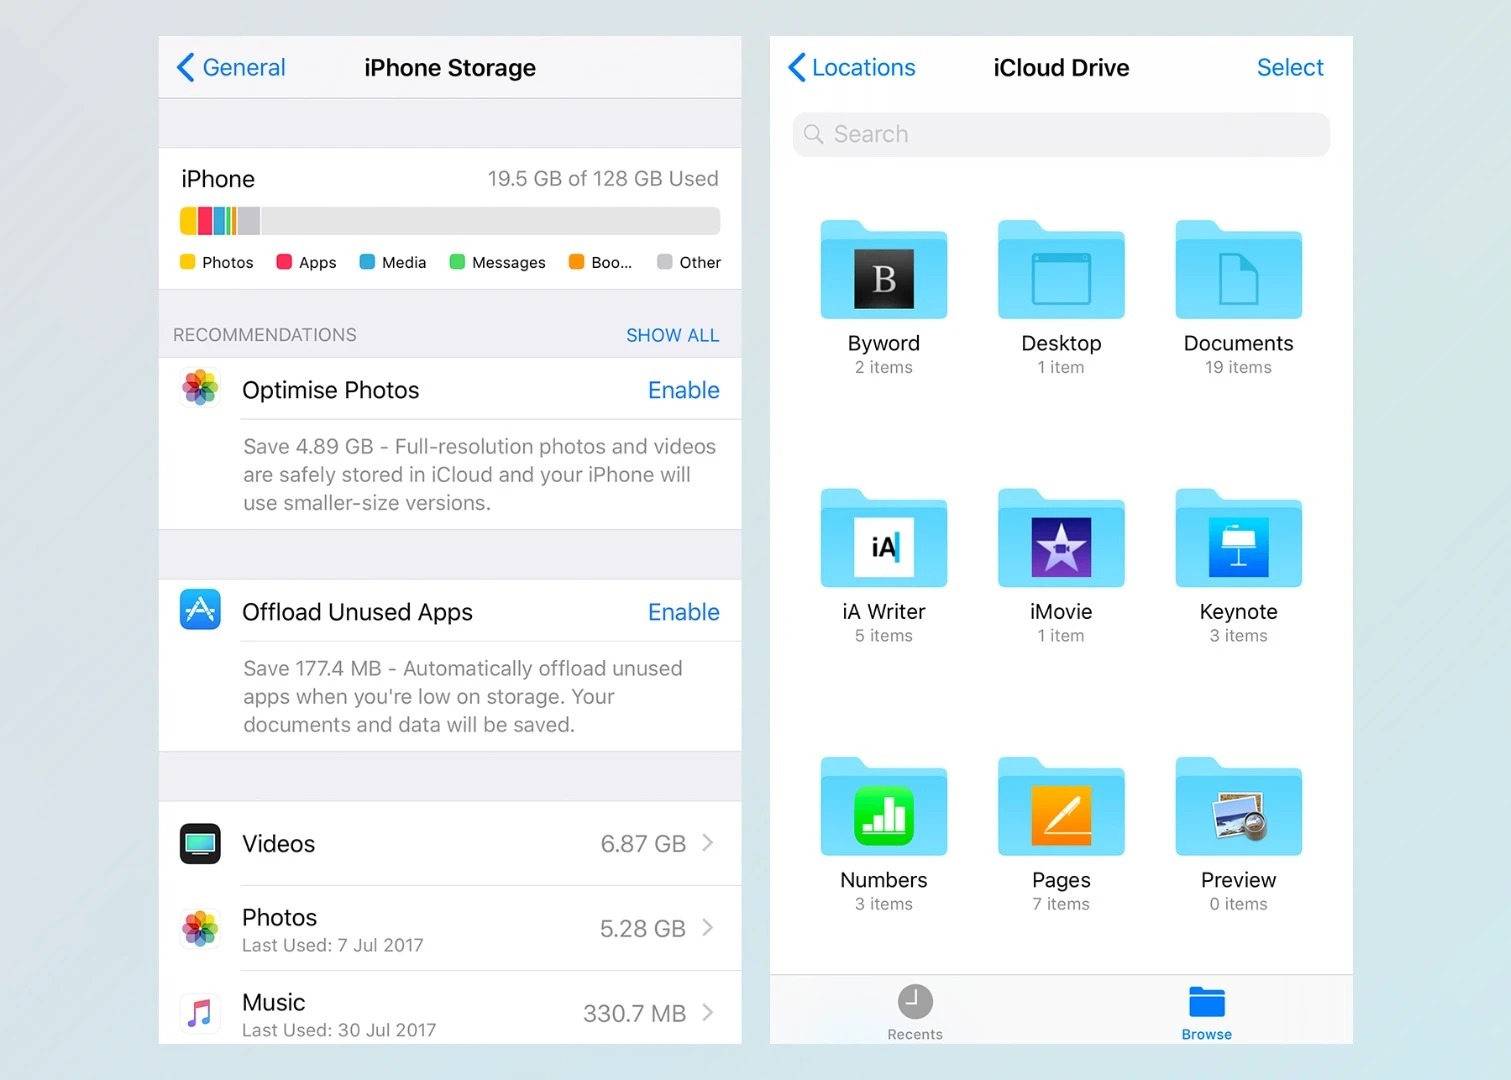Screen dimensions: 1511x1080
Task: Click 'Save 4.89 GB' Optimise Photos description
Action: [480, 474]
